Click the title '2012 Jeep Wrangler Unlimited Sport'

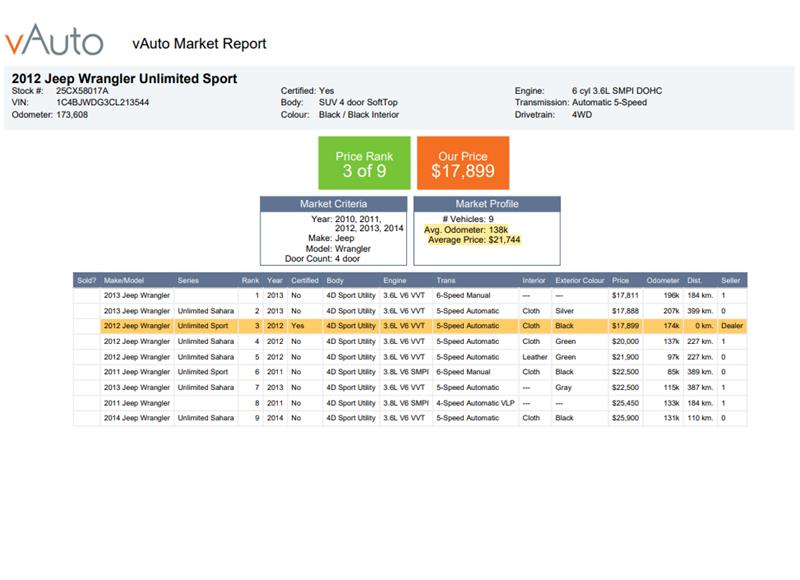coord(124,79)
